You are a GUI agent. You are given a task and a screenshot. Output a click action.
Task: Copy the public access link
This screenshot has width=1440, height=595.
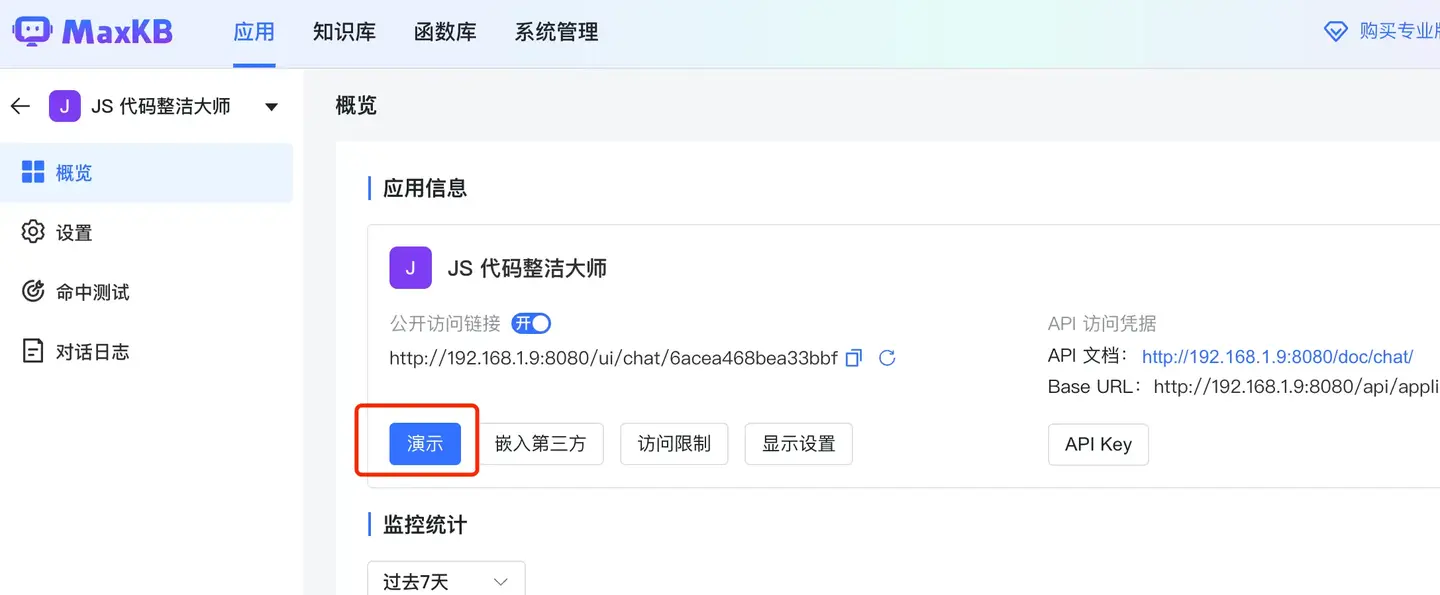coord(853,357)
